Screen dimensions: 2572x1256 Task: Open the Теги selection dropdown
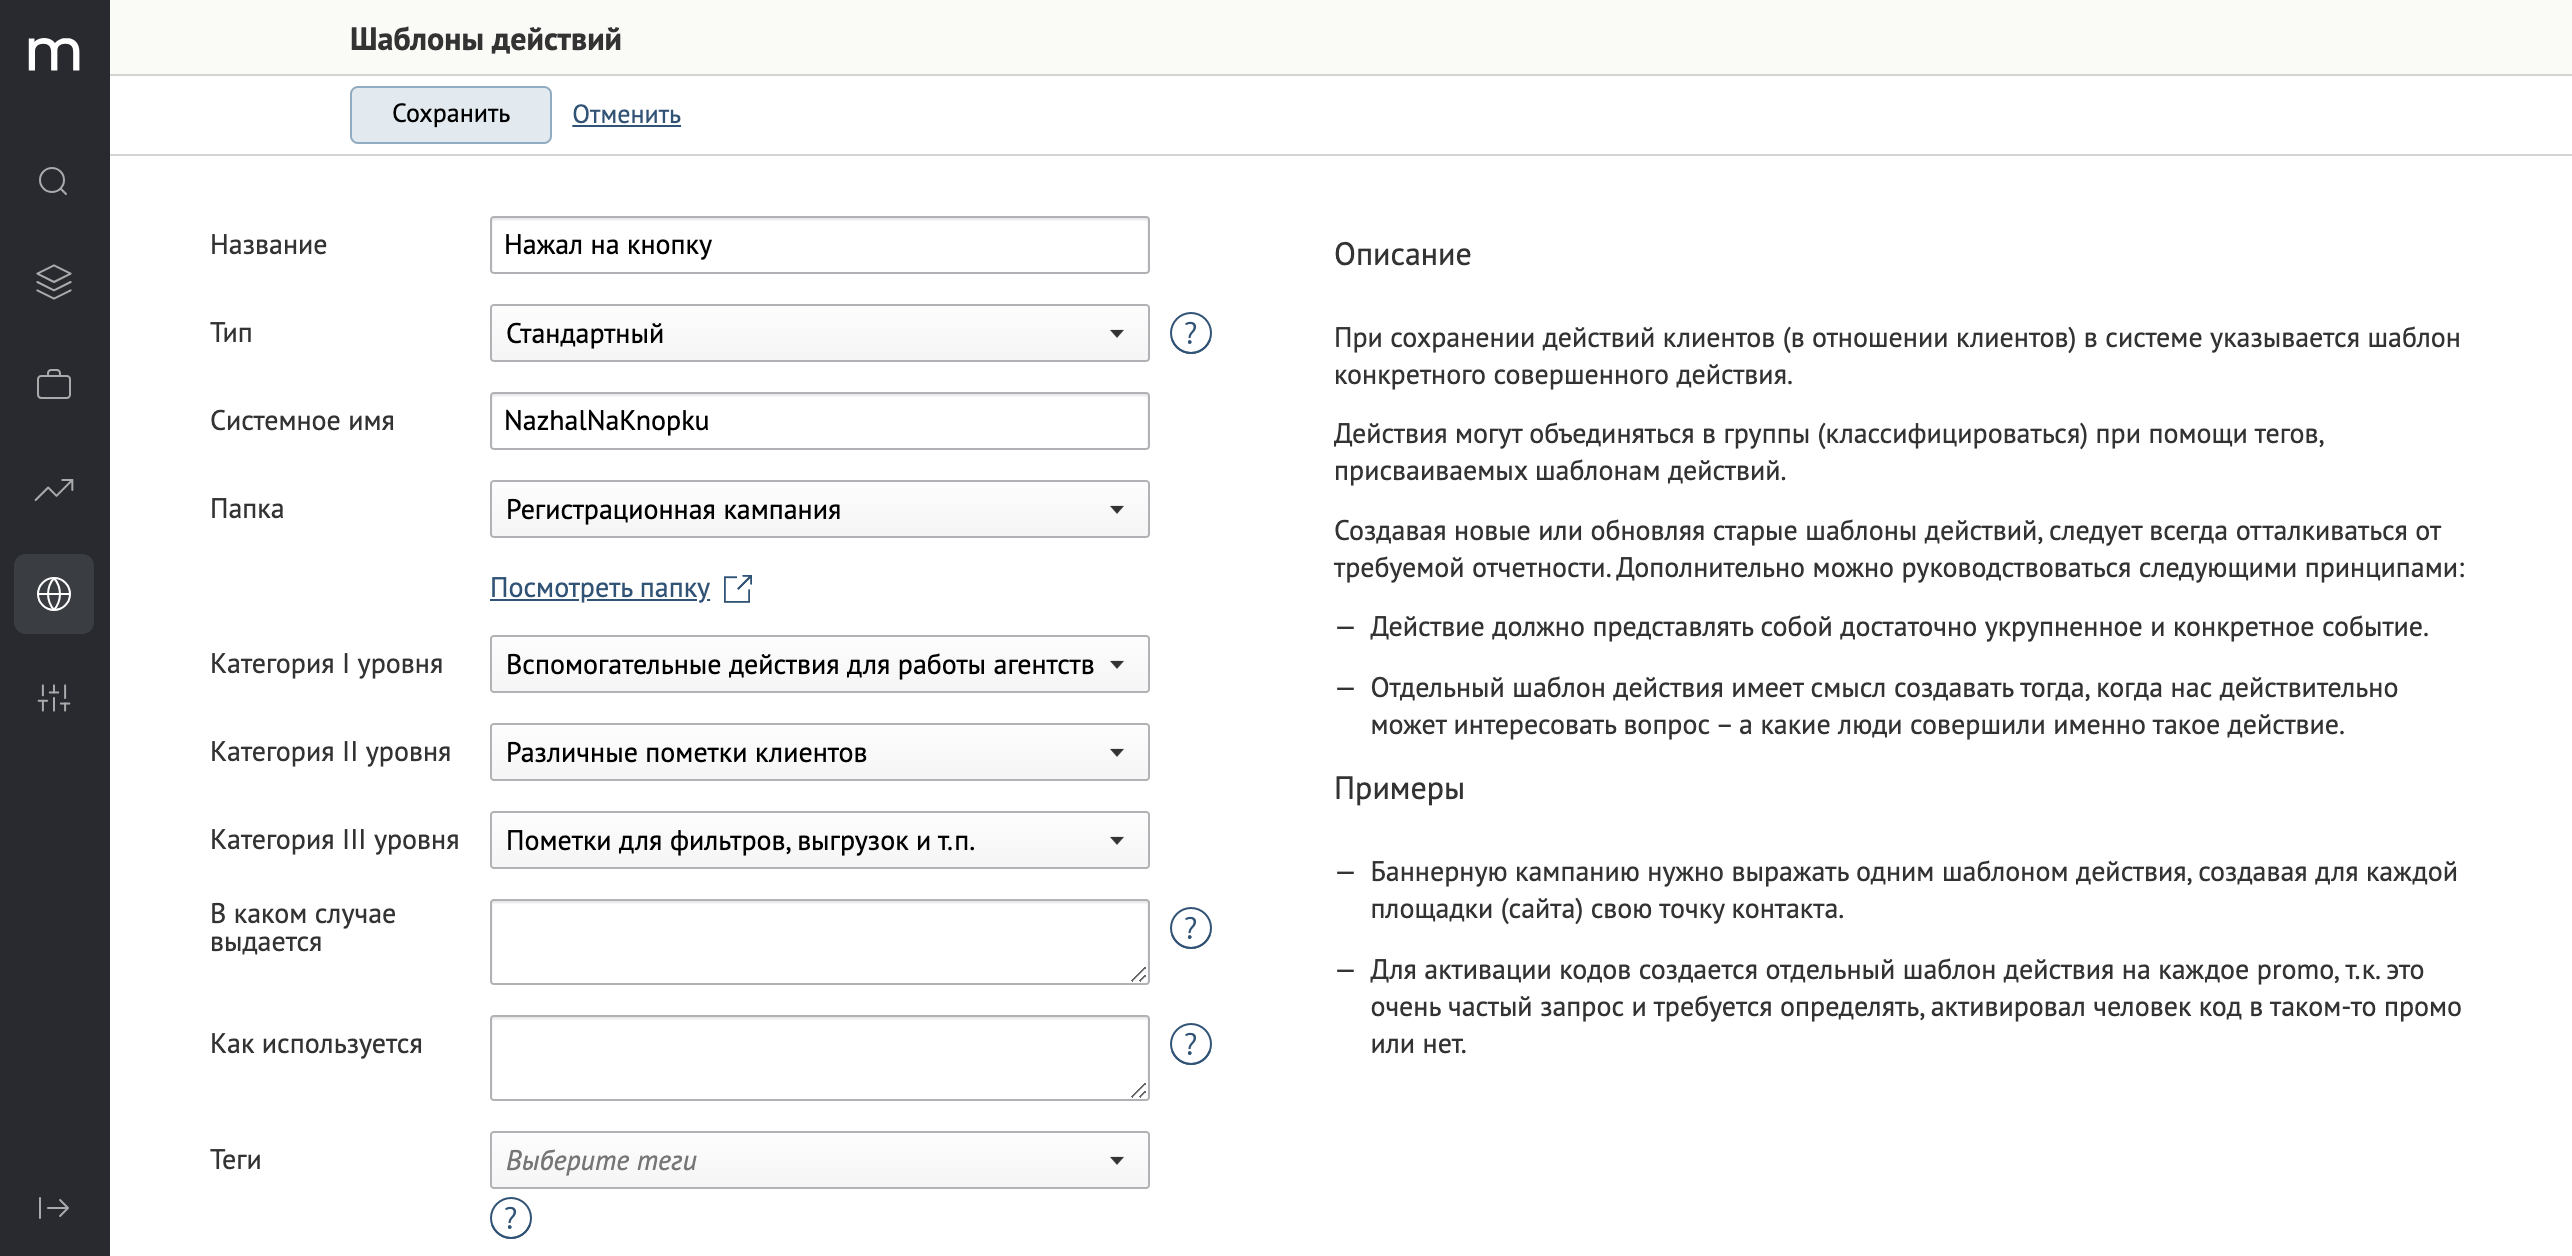(820, 1160)
